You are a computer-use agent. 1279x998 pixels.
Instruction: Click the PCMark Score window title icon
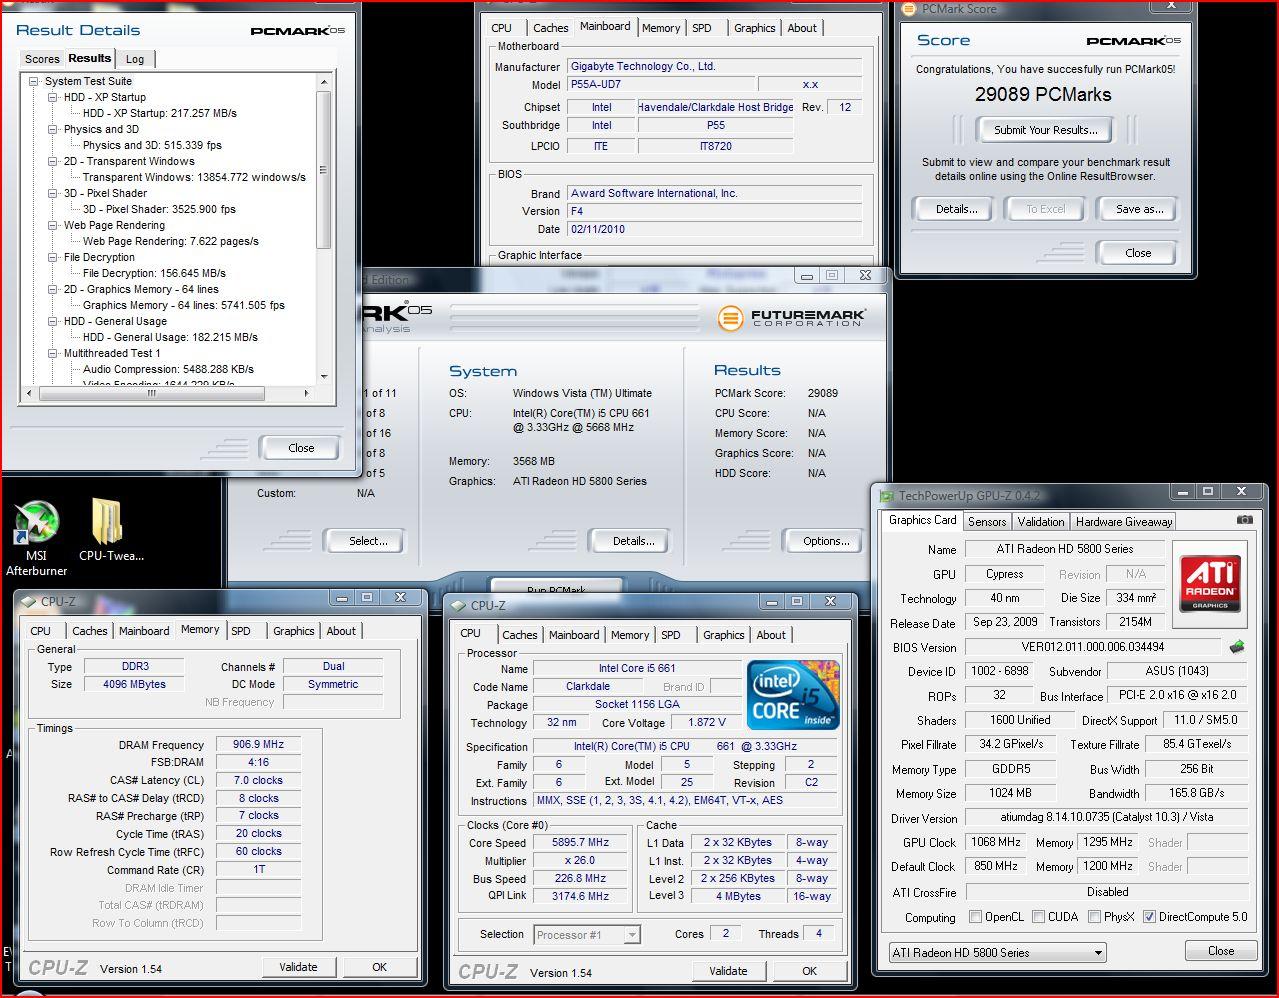click(909, 9)
